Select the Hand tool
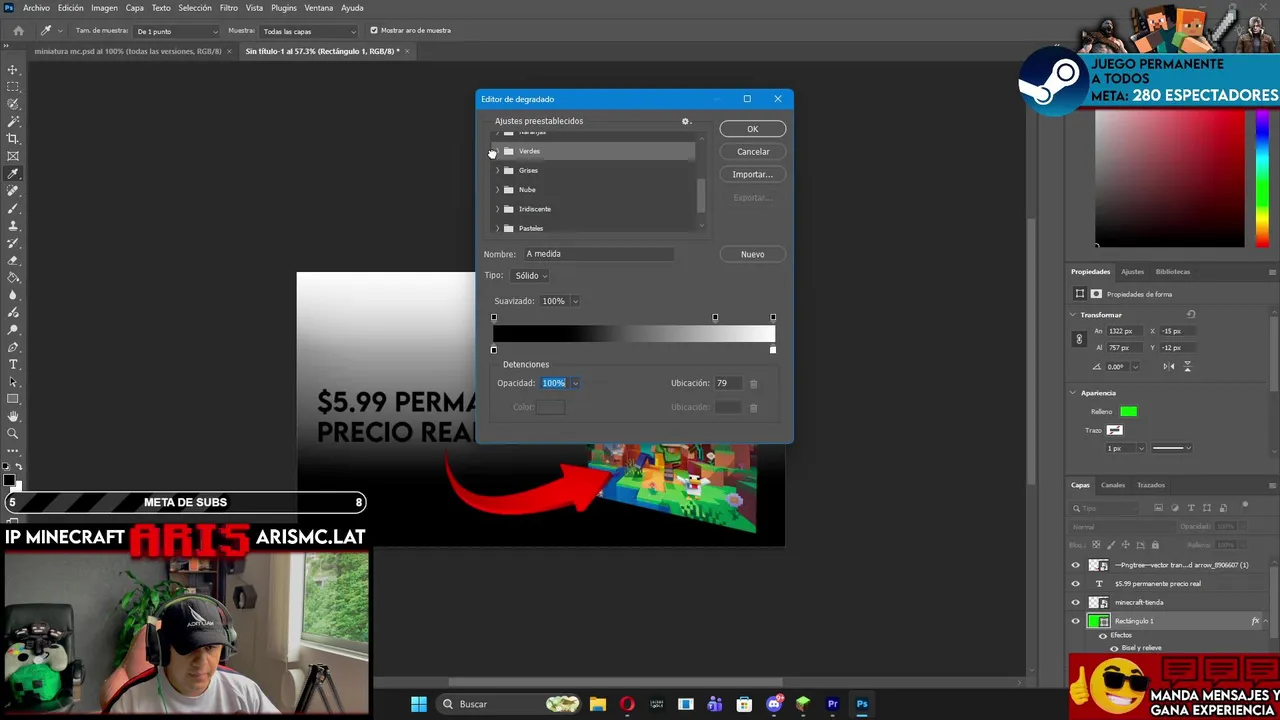Screen dimensions: 1280x720 point(13,416)
